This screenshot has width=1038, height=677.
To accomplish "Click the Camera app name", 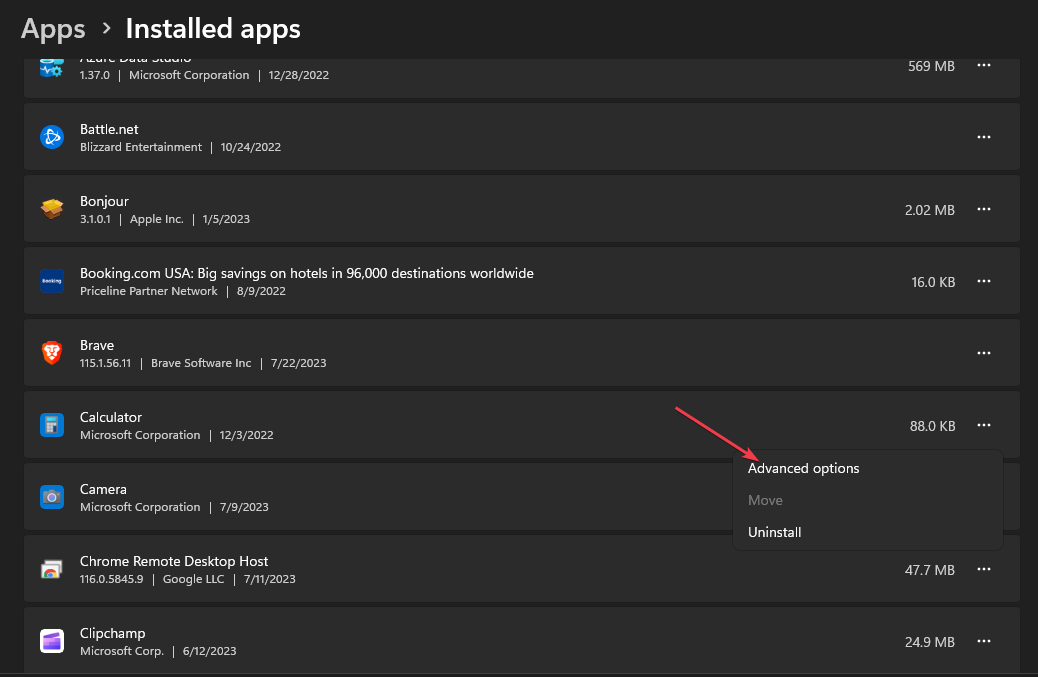I will click(x=103, y=490).
